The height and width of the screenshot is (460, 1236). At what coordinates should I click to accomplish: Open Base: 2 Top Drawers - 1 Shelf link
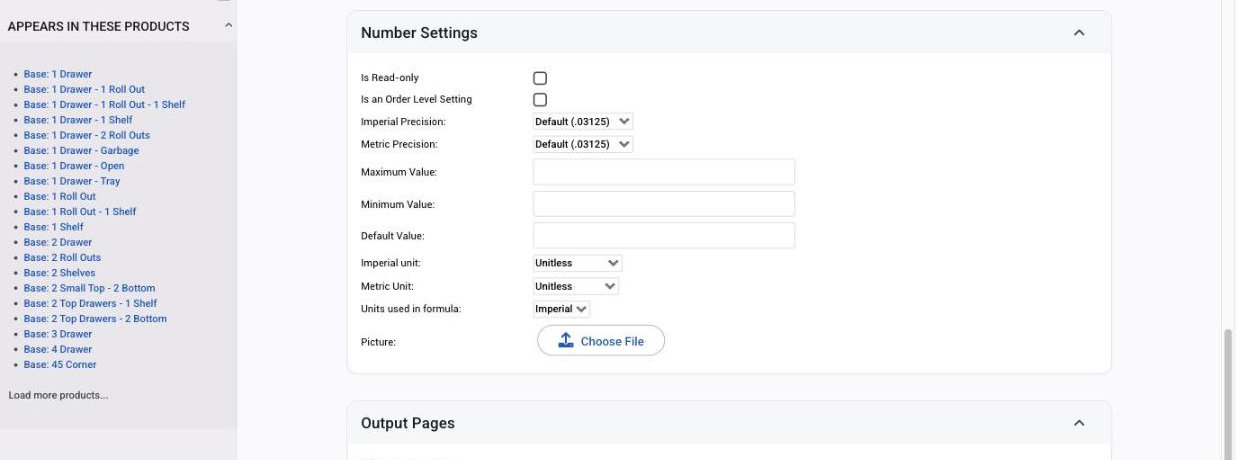tap(90, 303)
